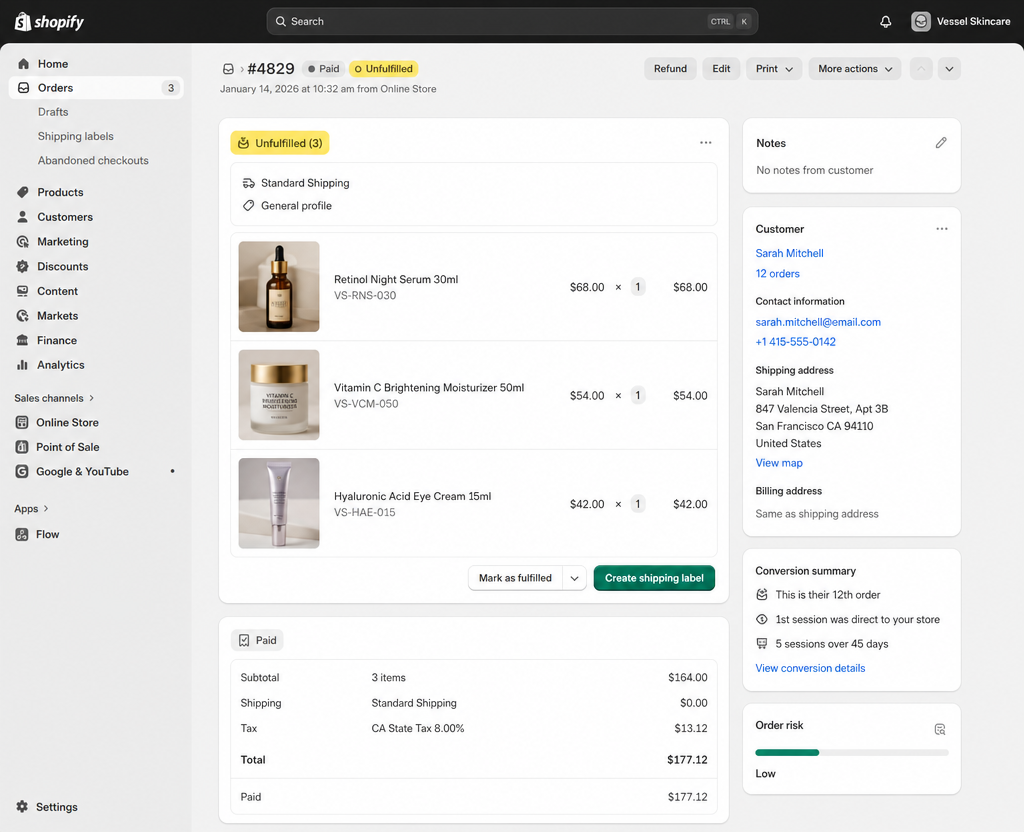This screenshot has height=832, width=1024.
Task: Click the Standard Shipping truck icon
Action: pos(248,183)
